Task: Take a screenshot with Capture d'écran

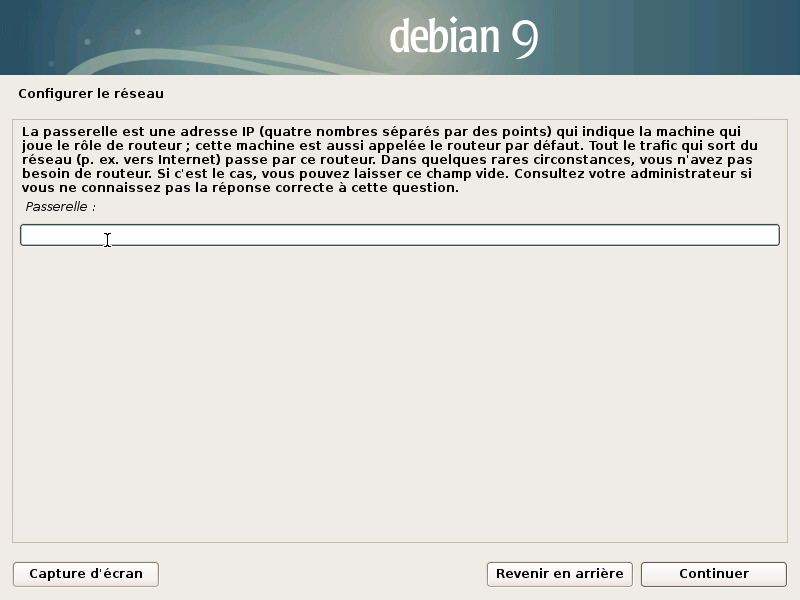Action: click(x=86, y=574)
